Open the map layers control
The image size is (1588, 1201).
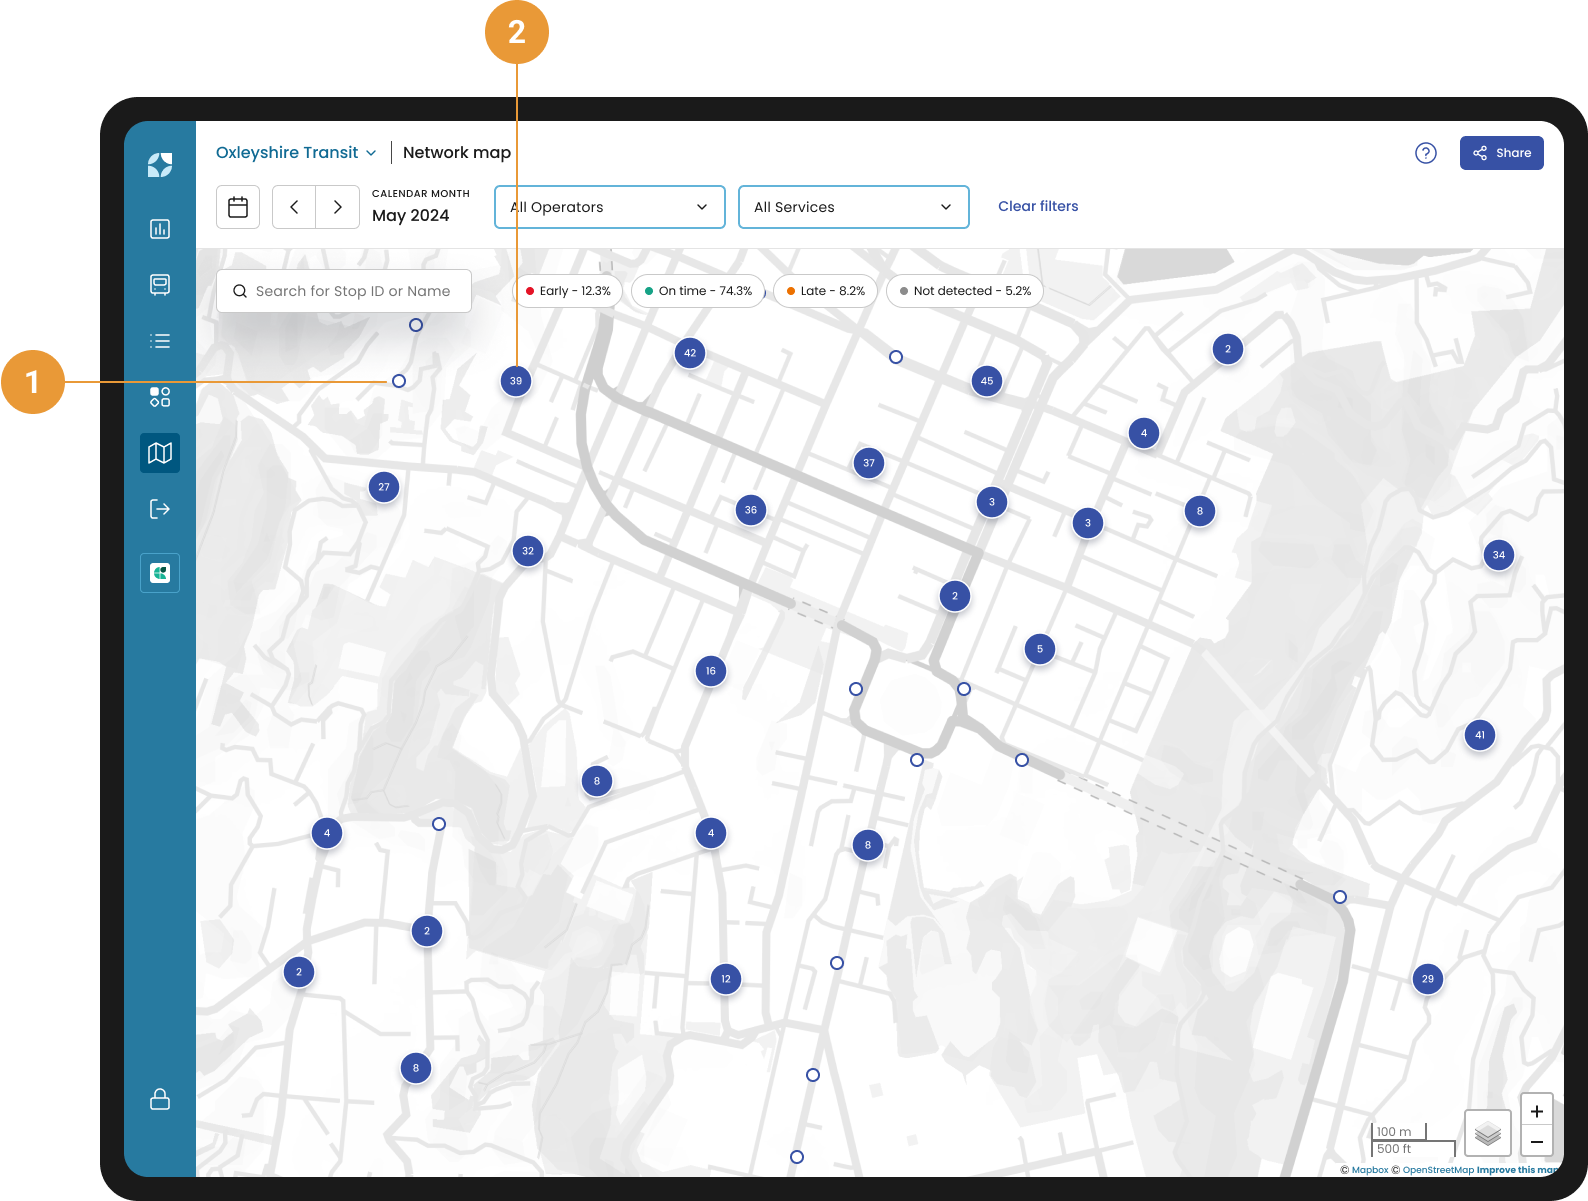pos(1488,1133)
